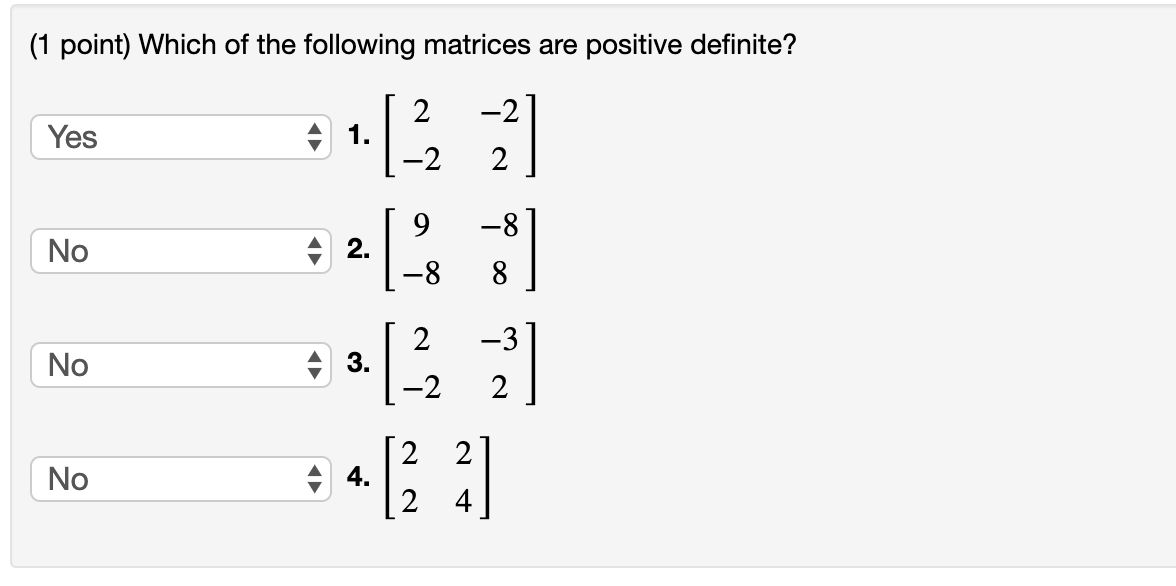Click the stepper arrows on the second dropdown
1176x586 pixels.
[x=316, y=250]
